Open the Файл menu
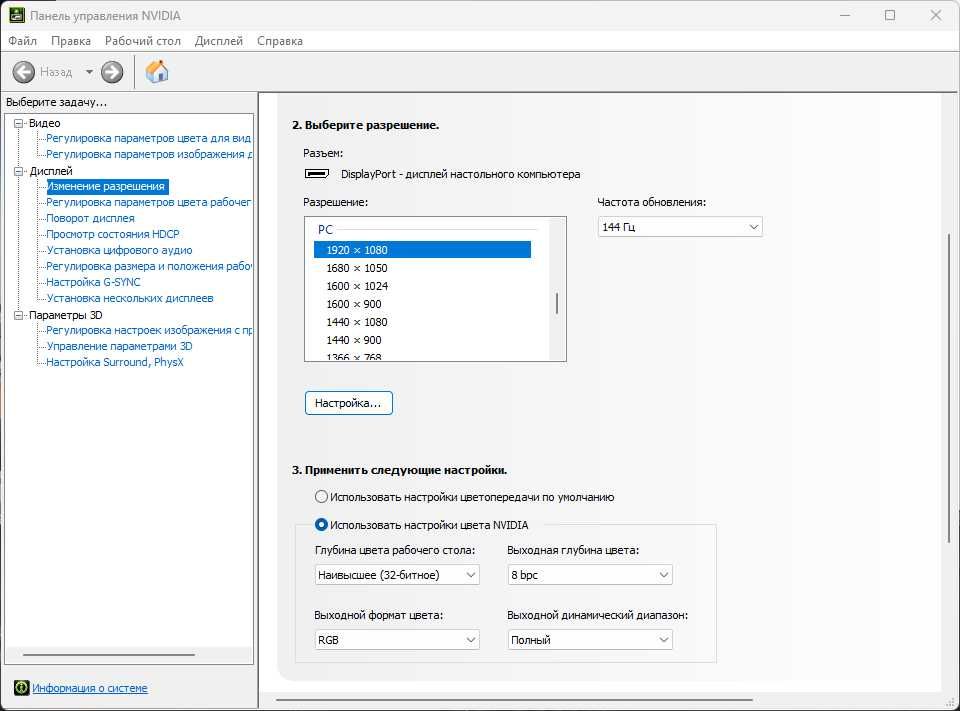The width and height of the screenshot is (960, 711). pos(23,41)
